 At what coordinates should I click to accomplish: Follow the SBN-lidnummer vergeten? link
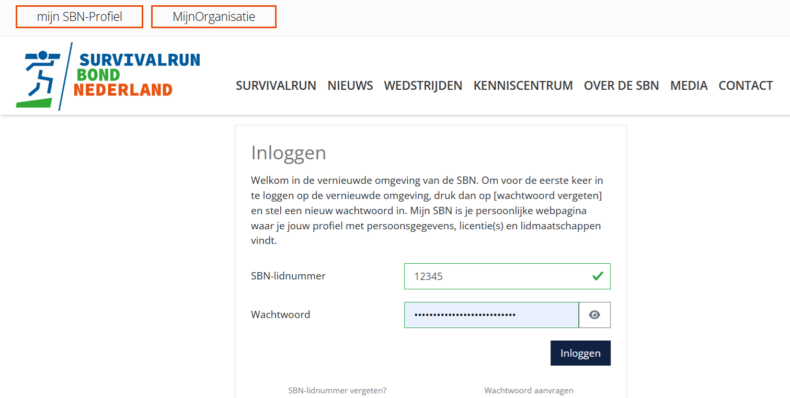(338, 390)
